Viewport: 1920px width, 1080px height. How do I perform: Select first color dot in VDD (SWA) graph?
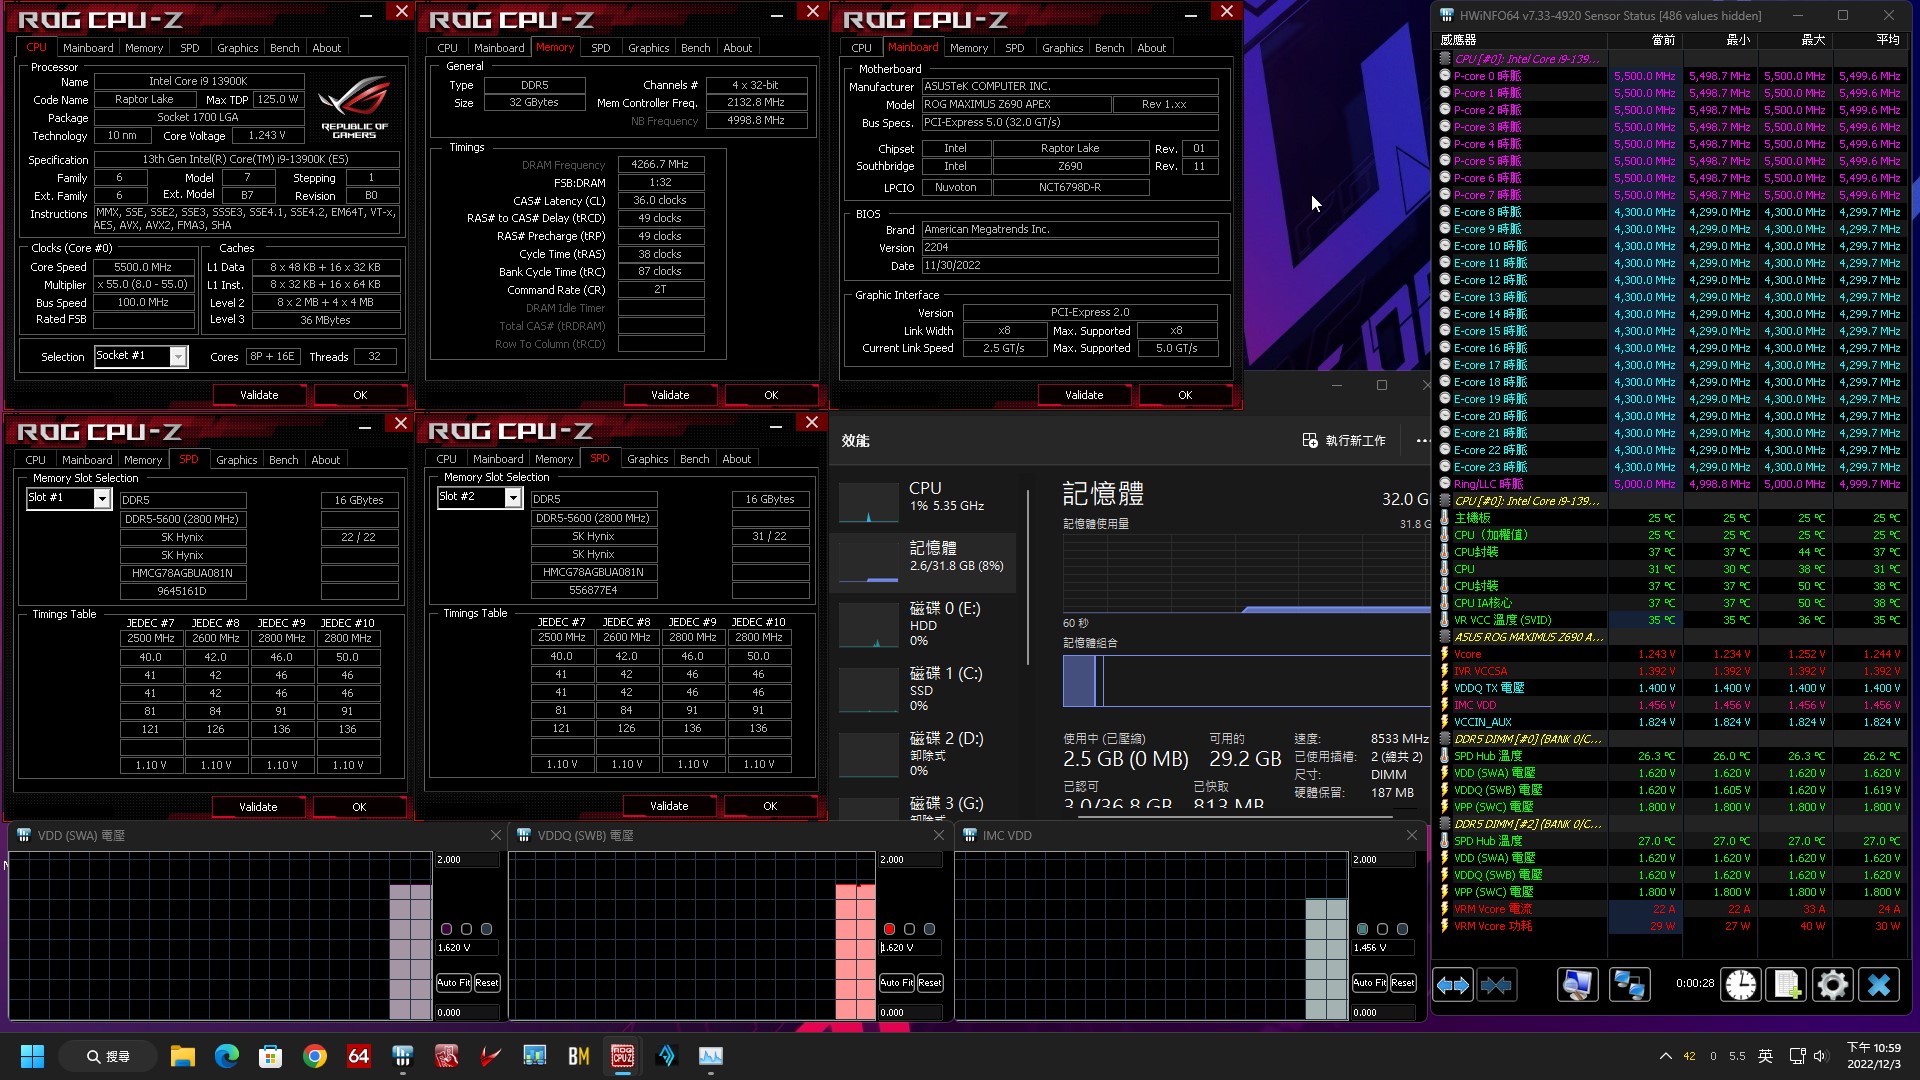(x=446, y=929)
